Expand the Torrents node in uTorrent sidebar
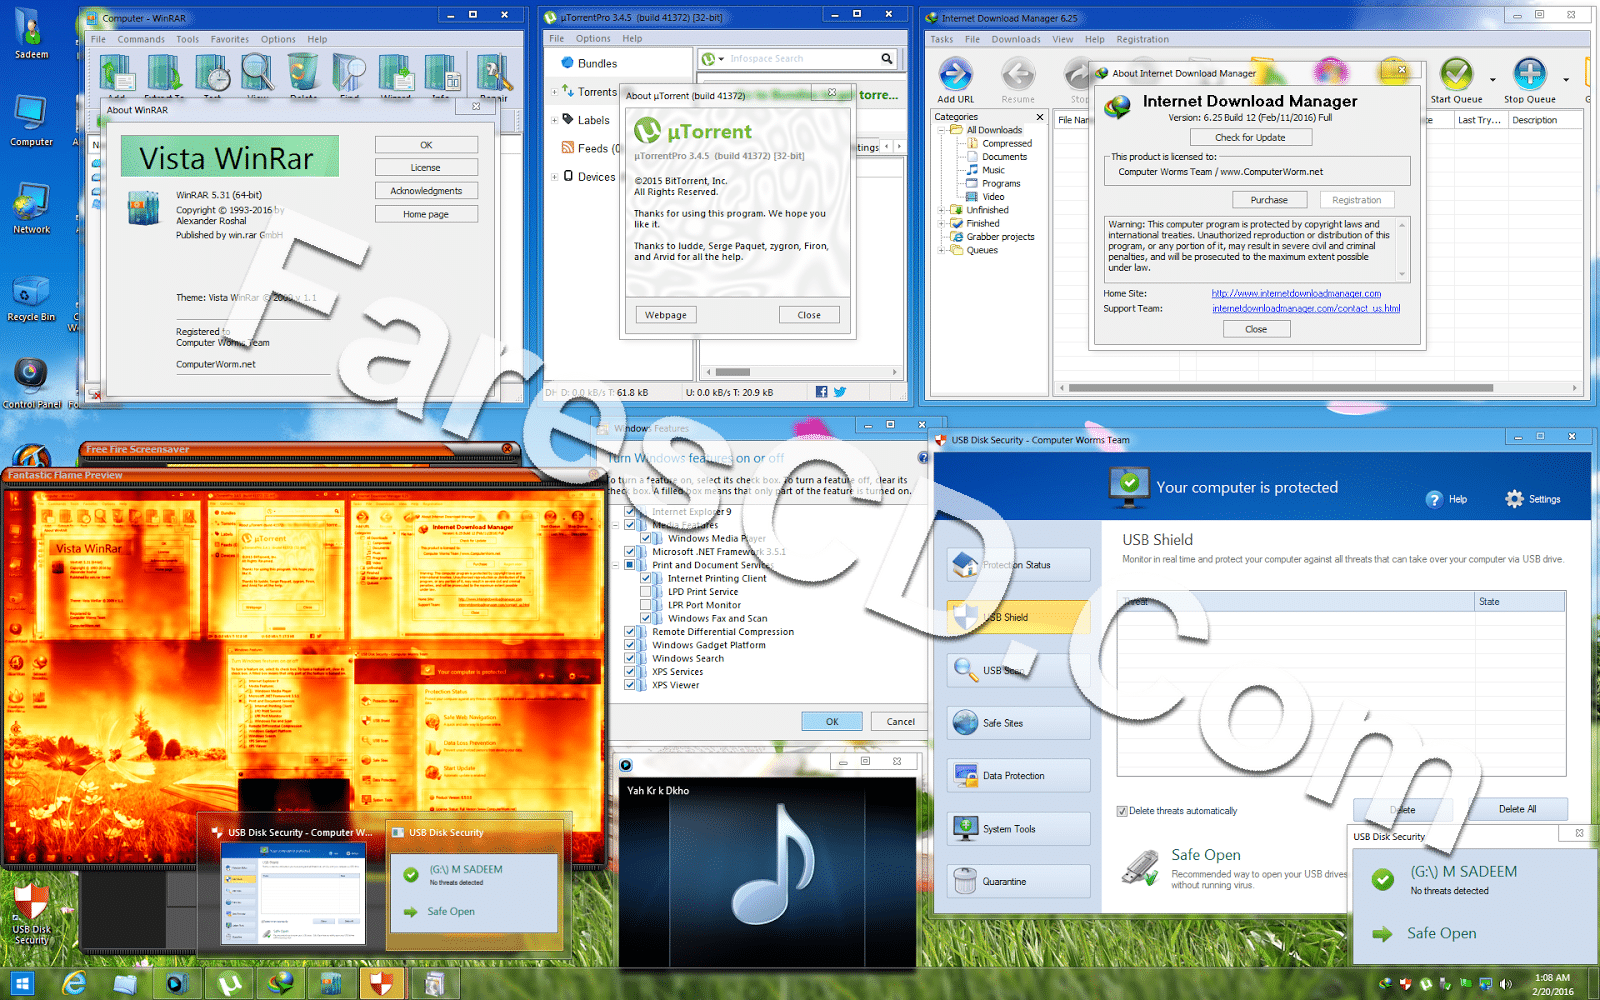Viewport: 1600px width, 1000px height. point(555,92)
